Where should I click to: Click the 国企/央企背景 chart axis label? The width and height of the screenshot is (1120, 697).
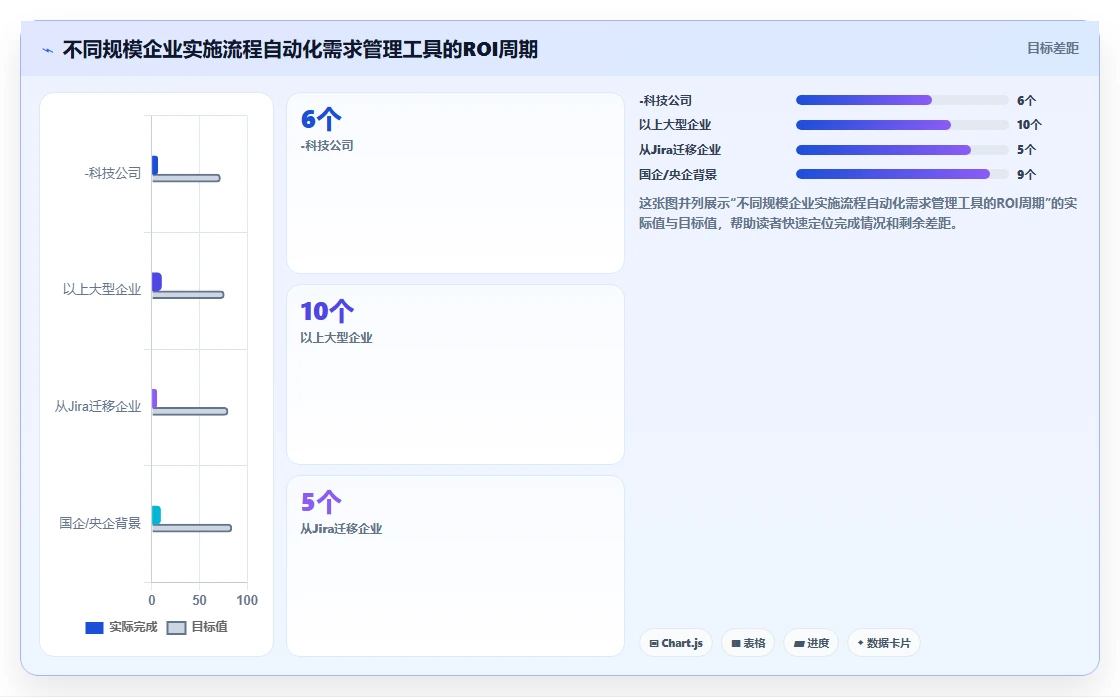100,523
